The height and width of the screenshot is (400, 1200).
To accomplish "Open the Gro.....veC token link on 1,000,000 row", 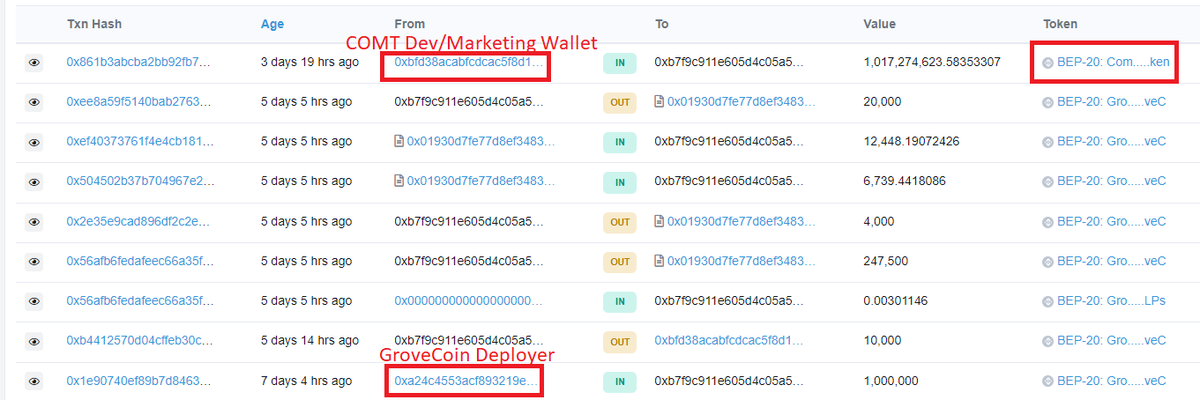I will tap(1111, 381).
